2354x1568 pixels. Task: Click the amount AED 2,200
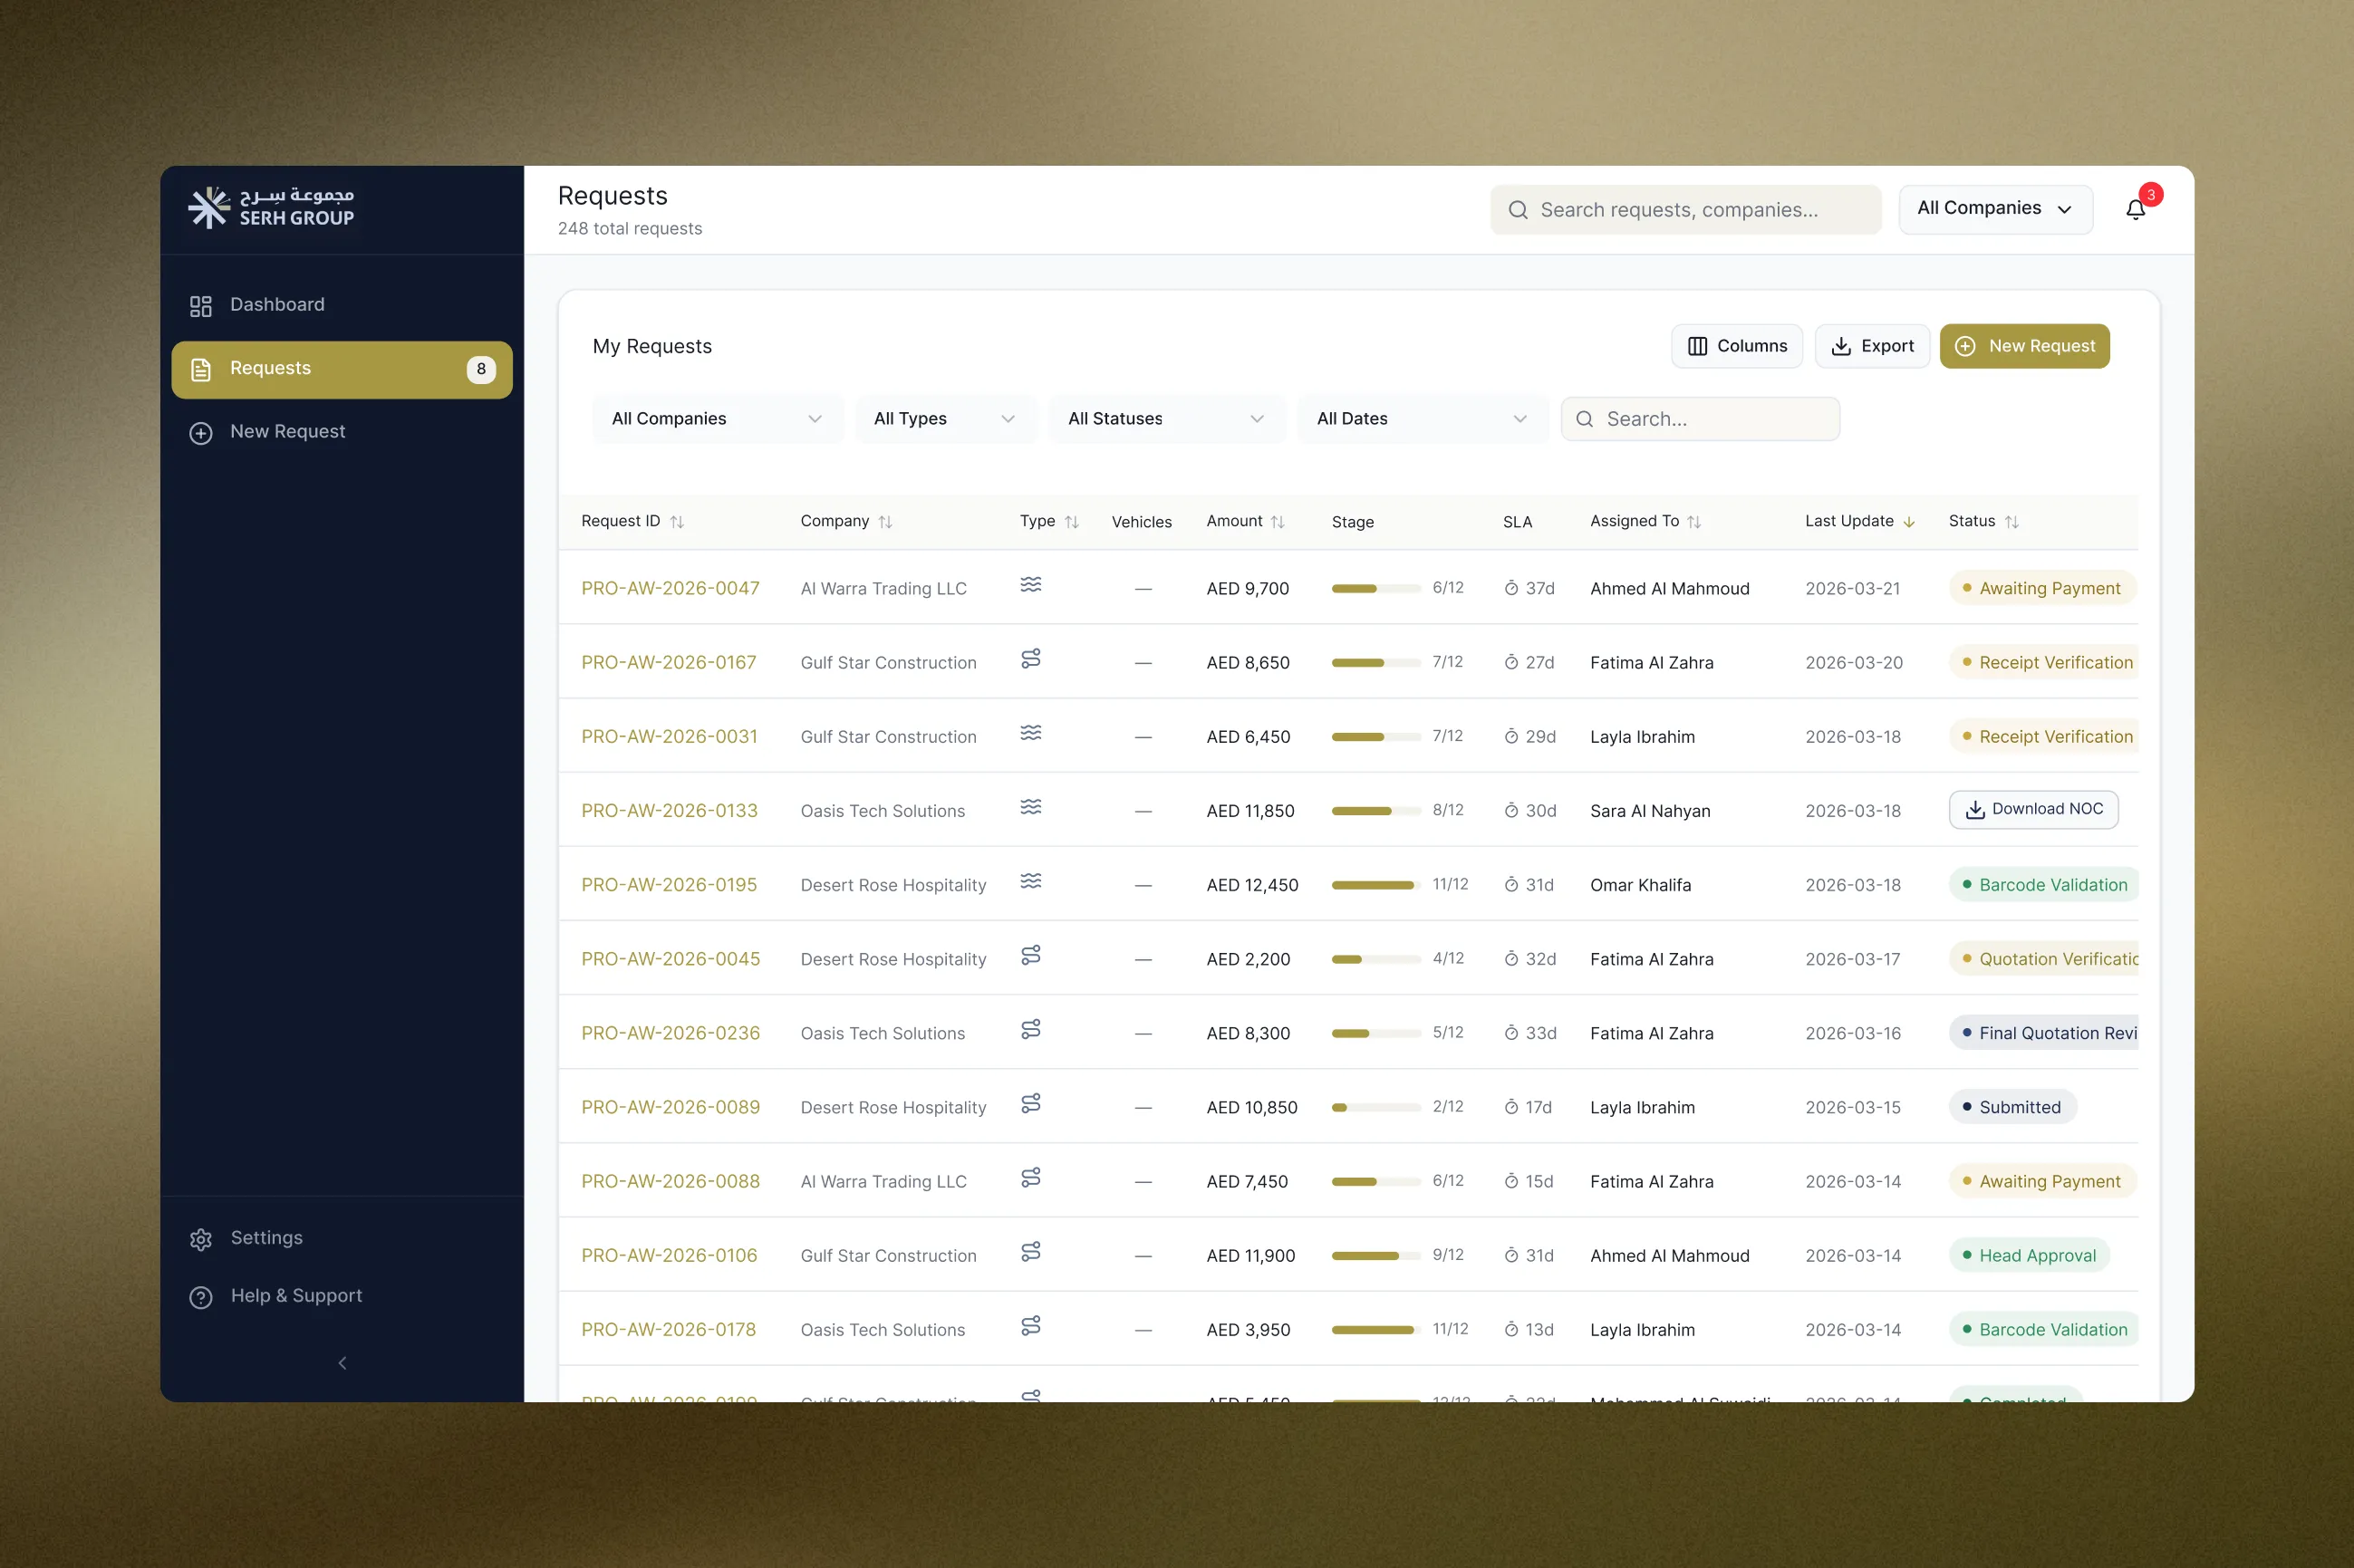(x=1248, y=959)
